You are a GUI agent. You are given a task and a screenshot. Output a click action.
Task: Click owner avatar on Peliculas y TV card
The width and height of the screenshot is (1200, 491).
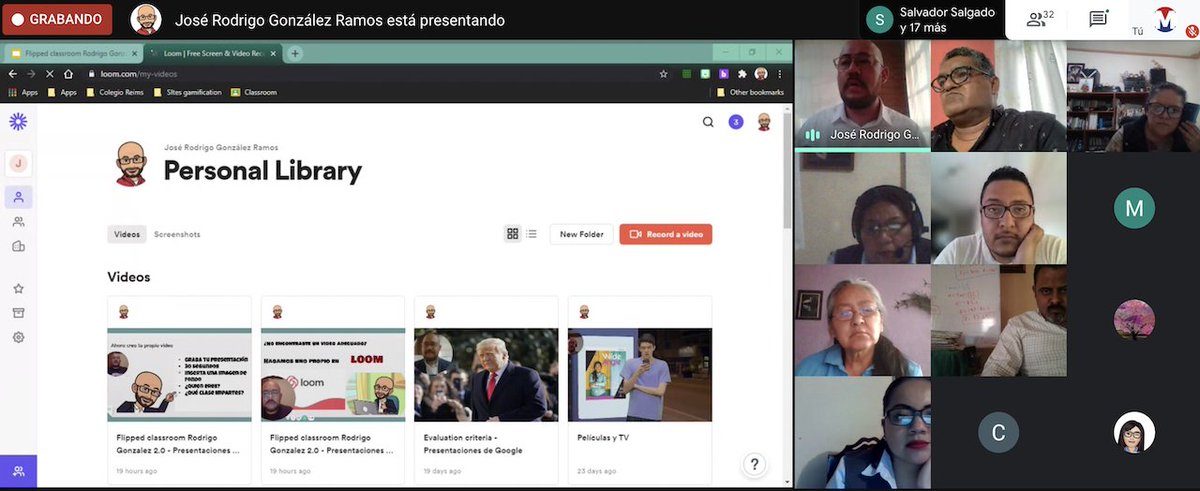tap(584, 312)
